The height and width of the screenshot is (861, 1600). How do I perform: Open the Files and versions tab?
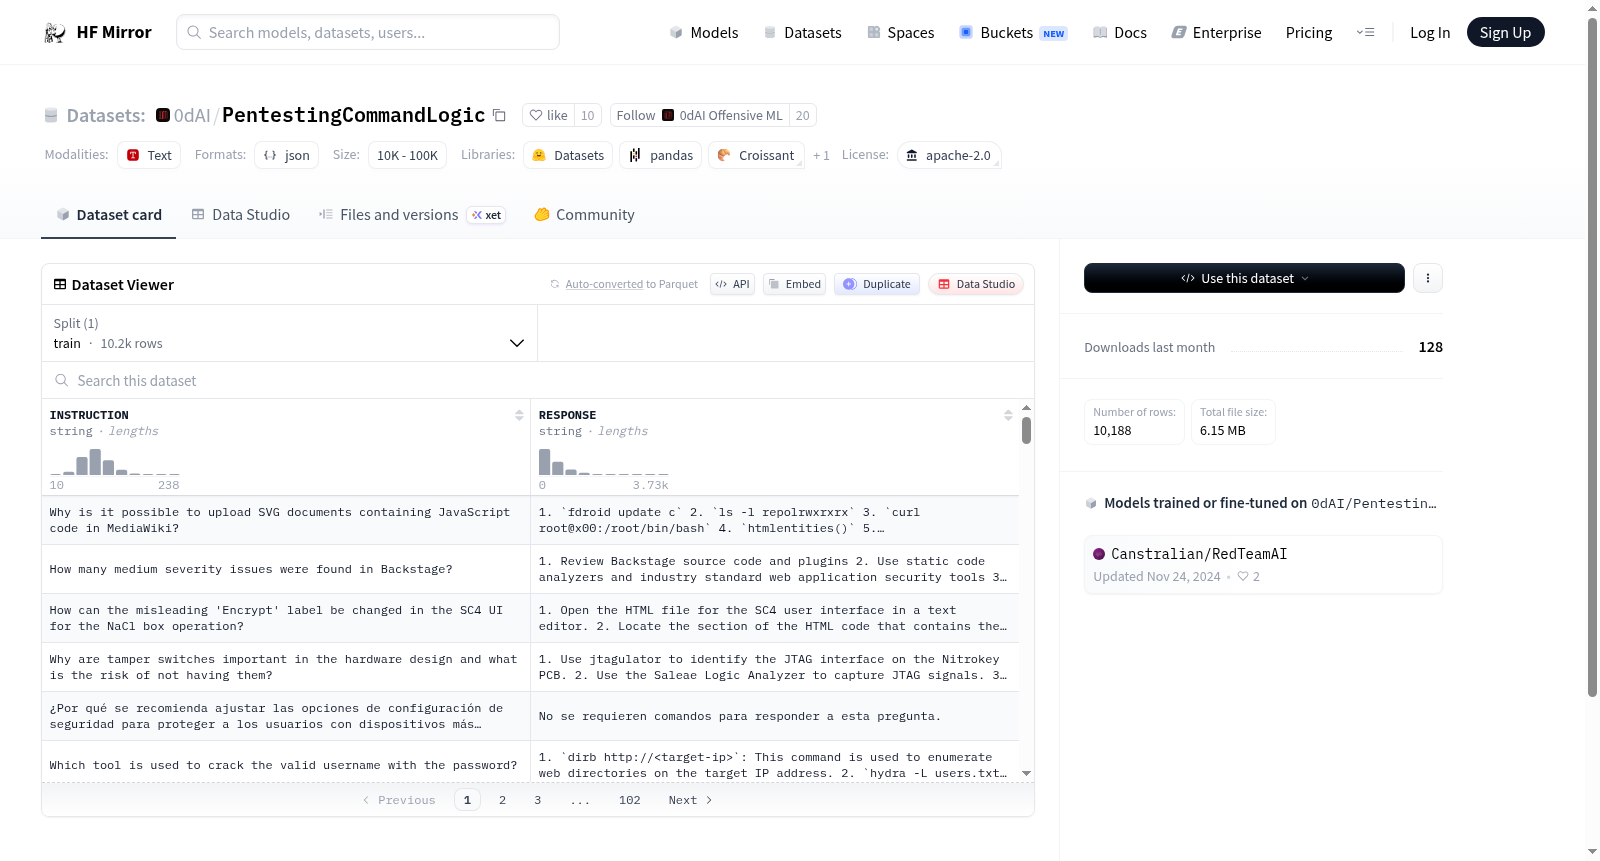pos(411,215)
